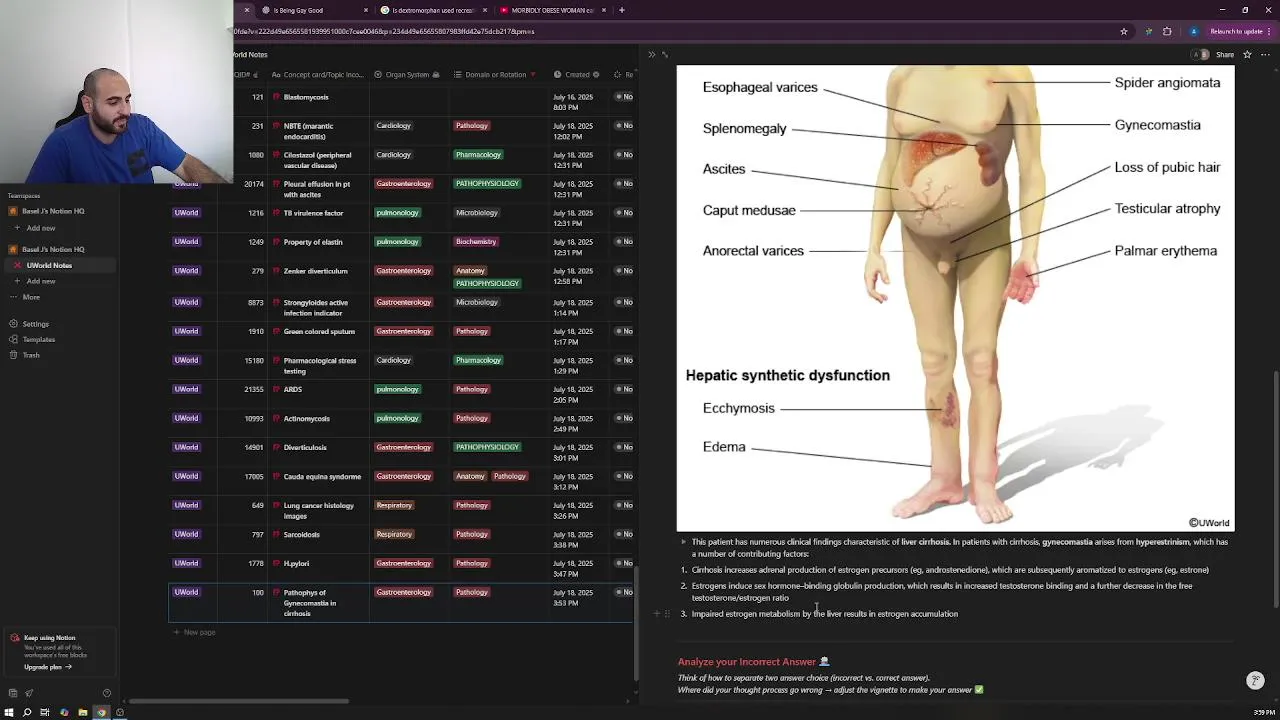Click 'Add new' under the first teamspace
The height and width of the screenshot is (720, 1280).
[x=40, y=228]
